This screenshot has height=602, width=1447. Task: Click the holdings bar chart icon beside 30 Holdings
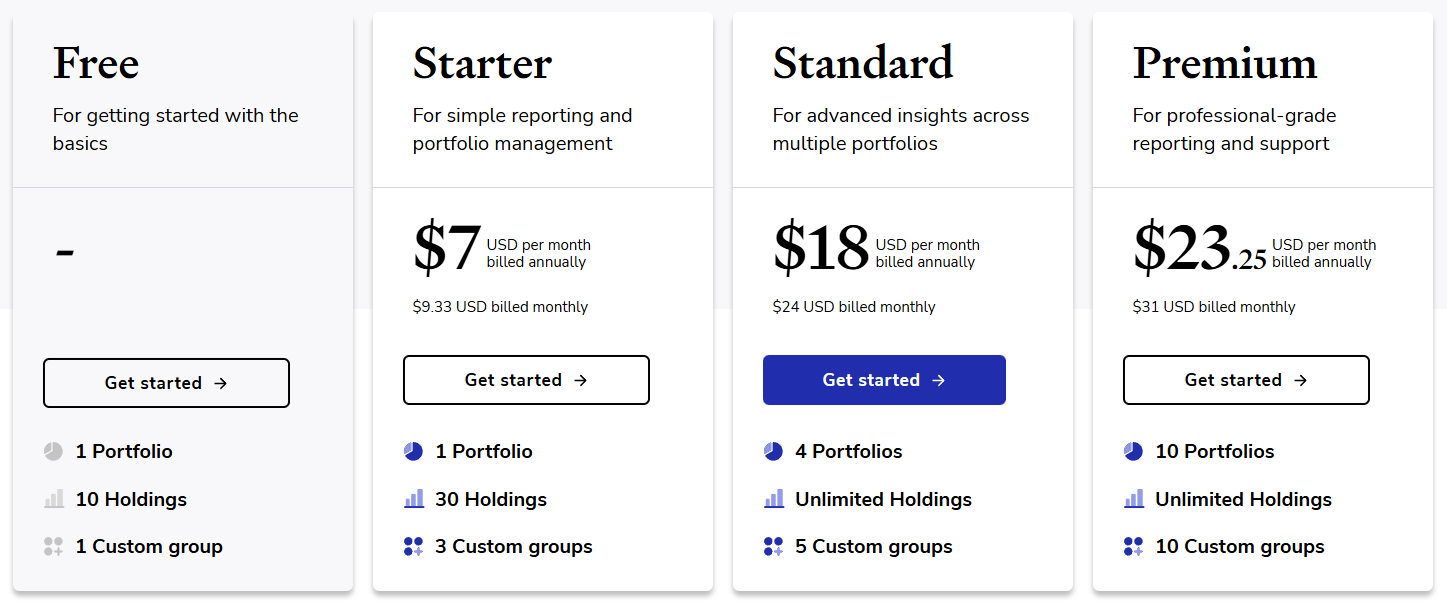click(x=414, y=498)
